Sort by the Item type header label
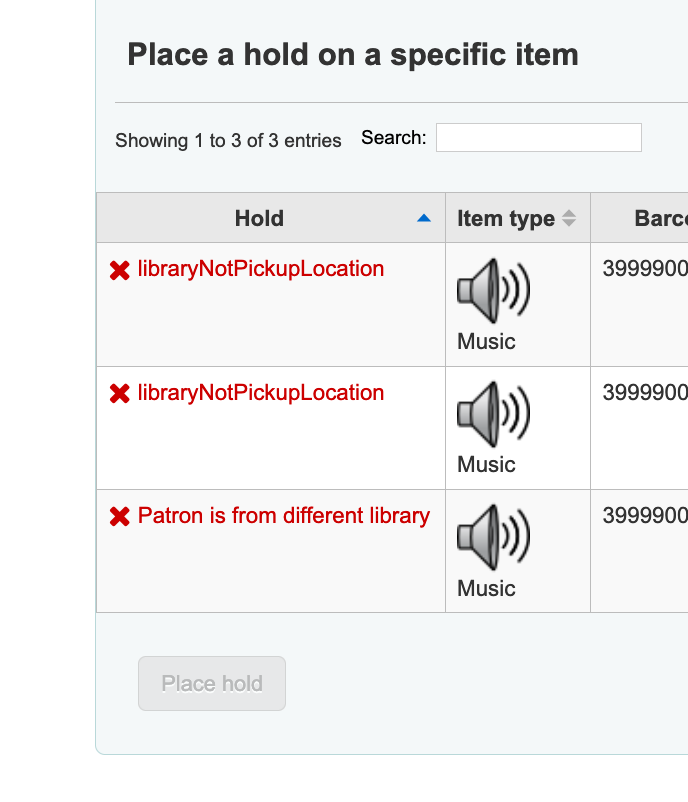 (505, 218)
